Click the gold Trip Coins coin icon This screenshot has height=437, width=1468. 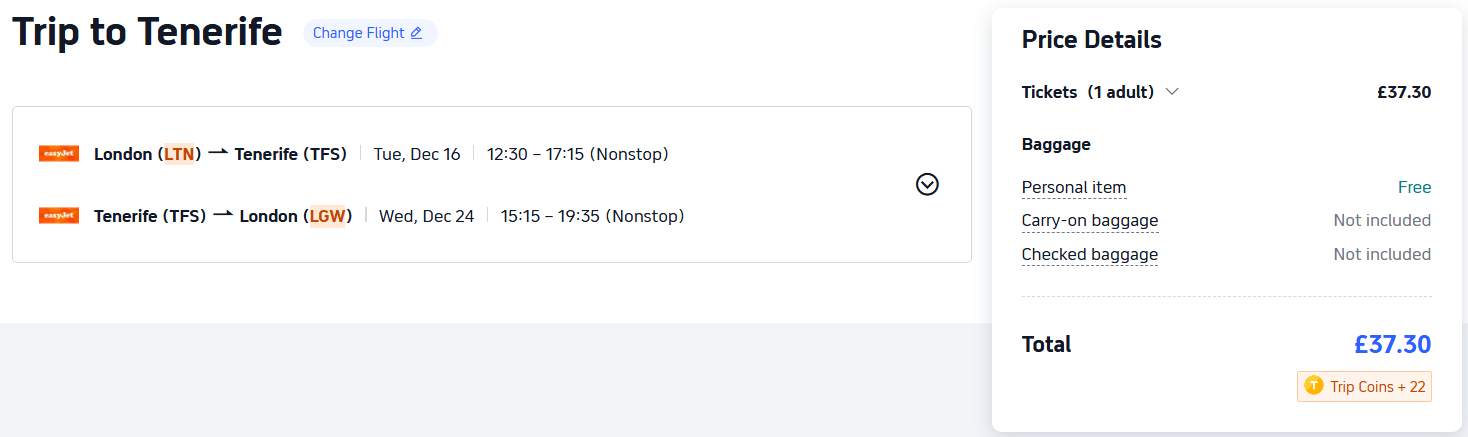coord(1314,386)
